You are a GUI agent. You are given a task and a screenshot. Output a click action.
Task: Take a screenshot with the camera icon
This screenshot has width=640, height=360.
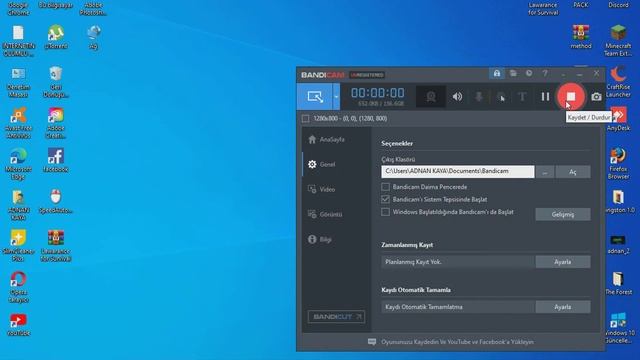[x=596, y=97]
